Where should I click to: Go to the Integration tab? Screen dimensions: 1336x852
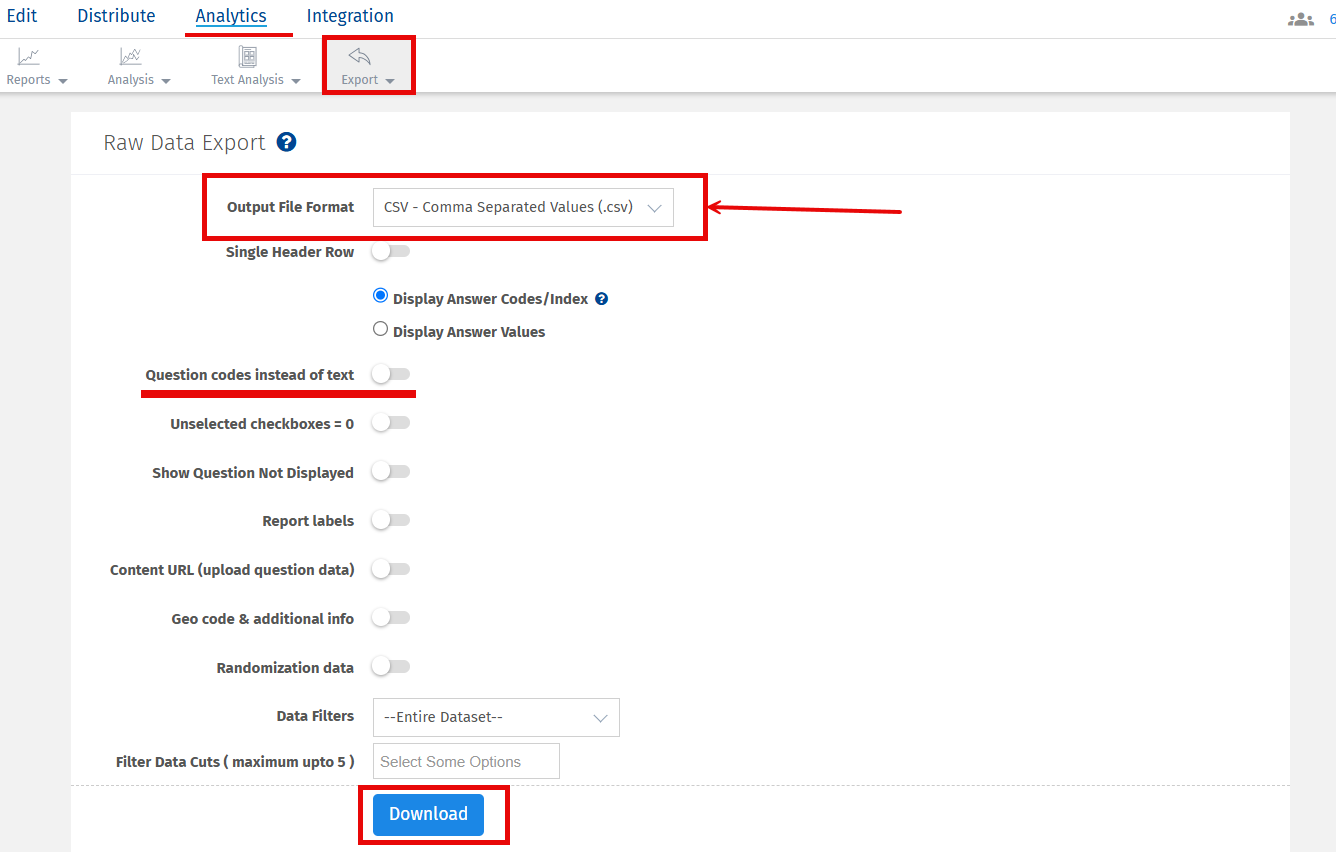pyautogui.click(x=350, y=16)
